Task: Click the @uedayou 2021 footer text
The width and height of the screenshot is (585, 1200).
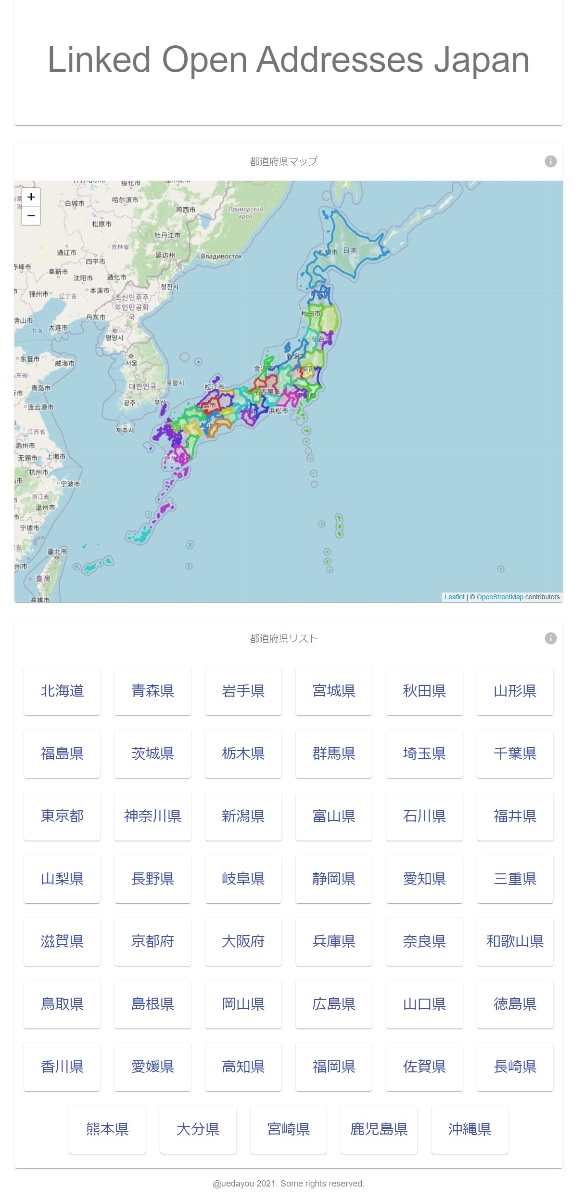Action: 288,1184
